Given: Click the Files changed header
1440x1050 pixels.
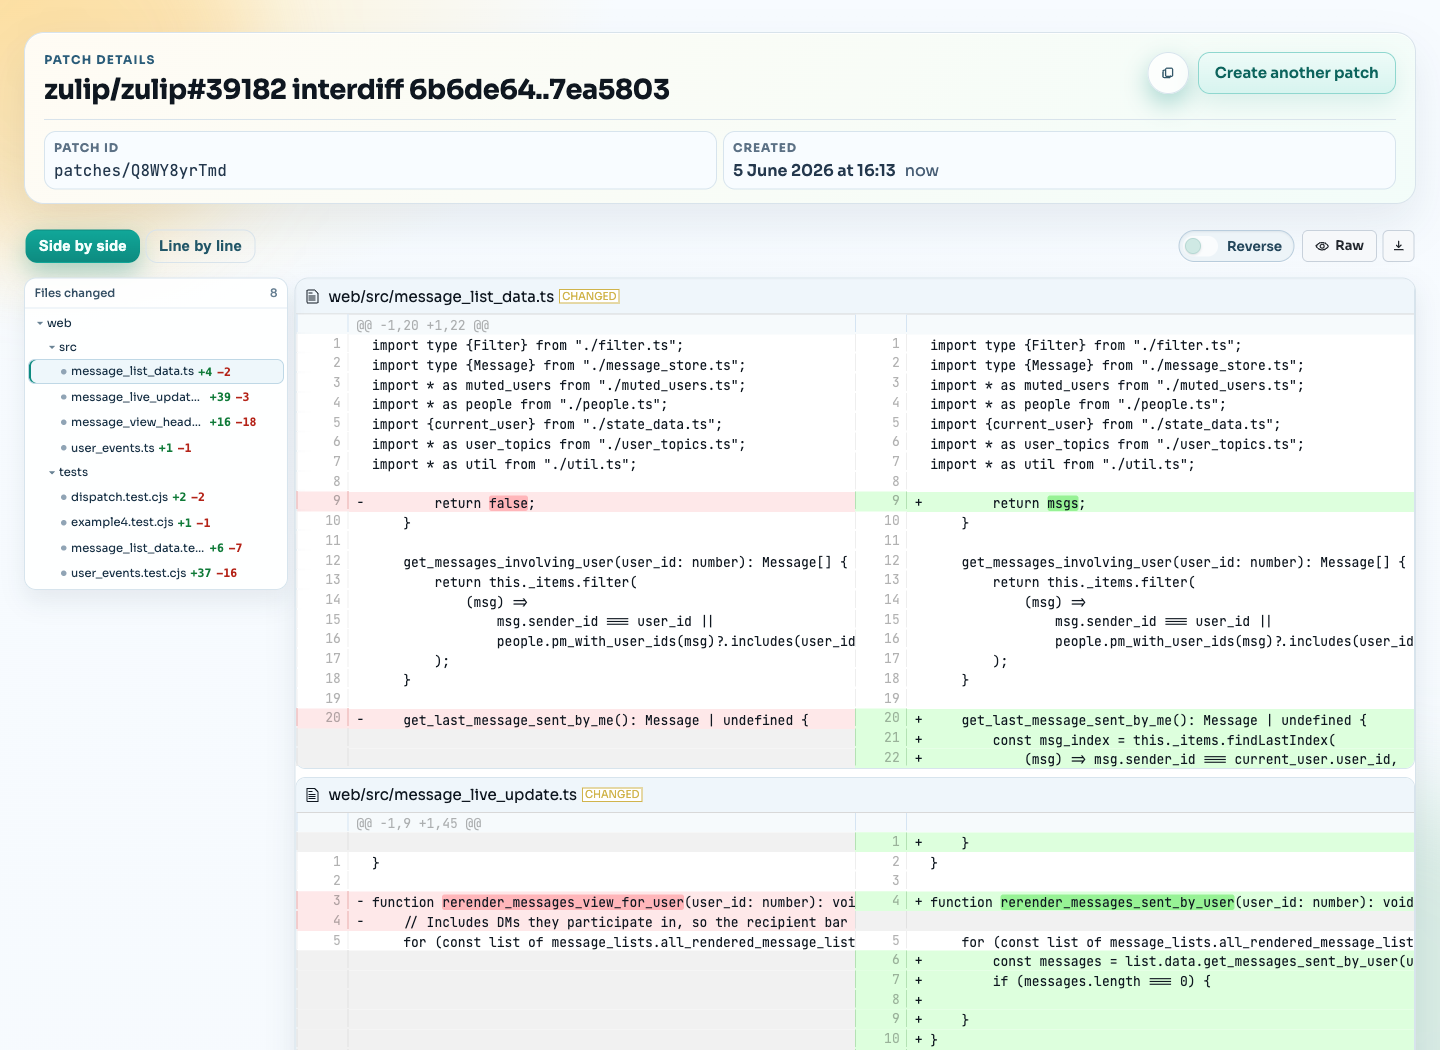Looking at the screenshot, I should pyautogui.click(x=75, y=293).
